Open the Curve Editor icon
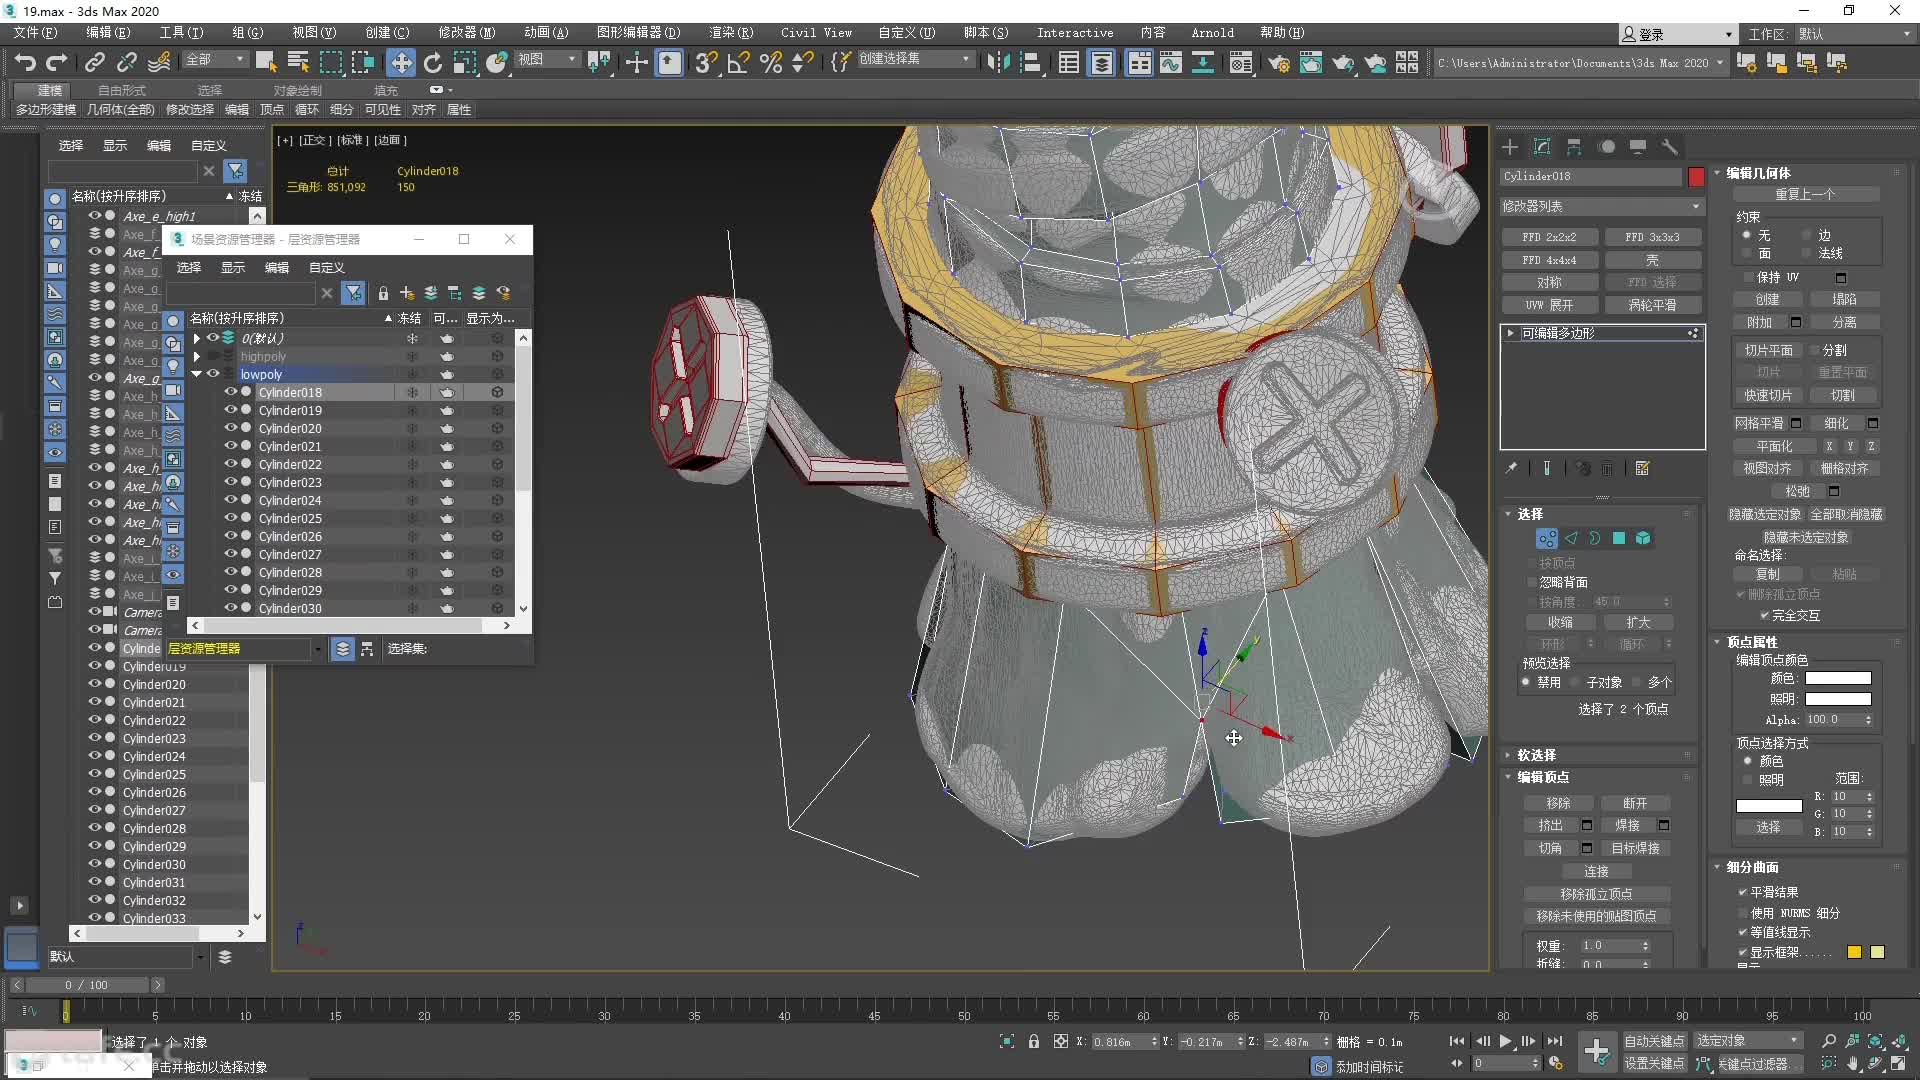The height and width of the screenshot is (1080, 1920). 1171,63
